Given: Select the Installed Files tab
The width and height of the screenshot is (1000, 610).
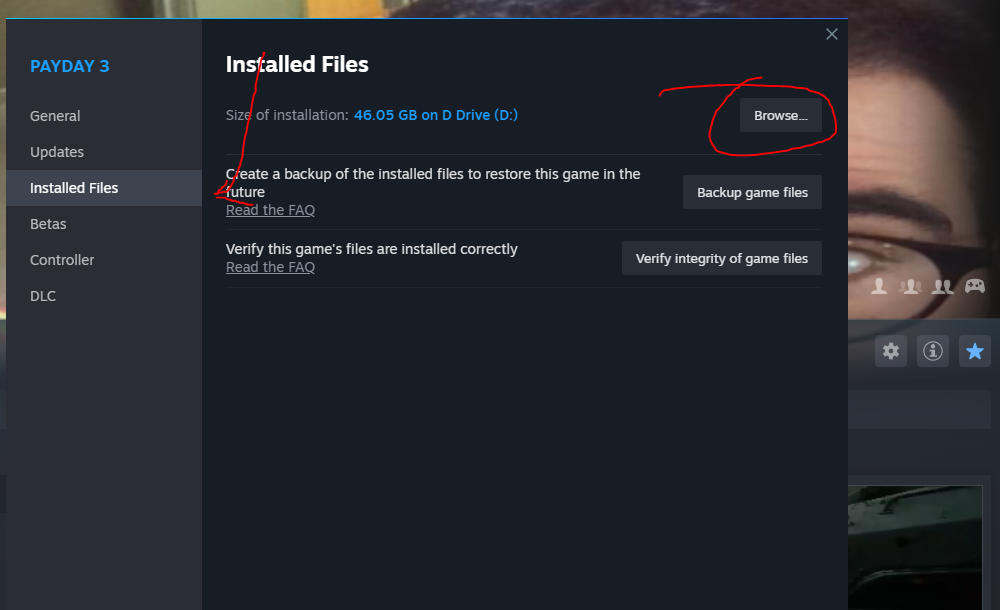Looking at the screenshot, I should 74,188.
